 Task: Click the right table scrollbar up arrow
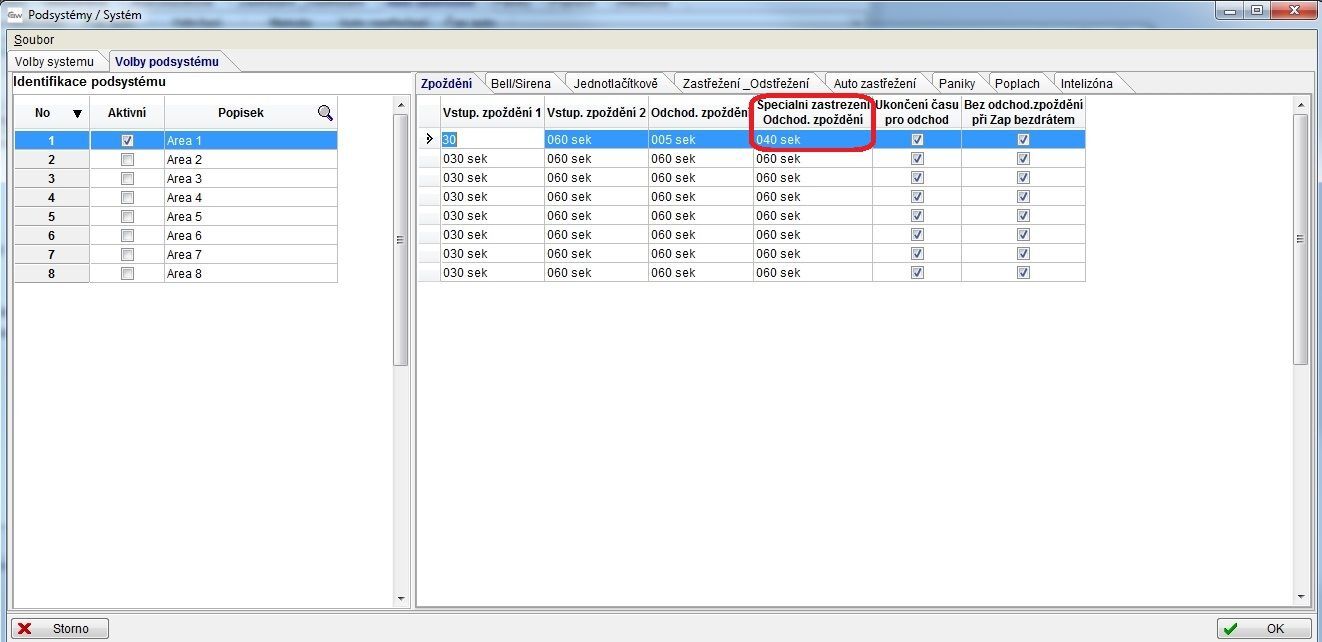(1301, 105)
